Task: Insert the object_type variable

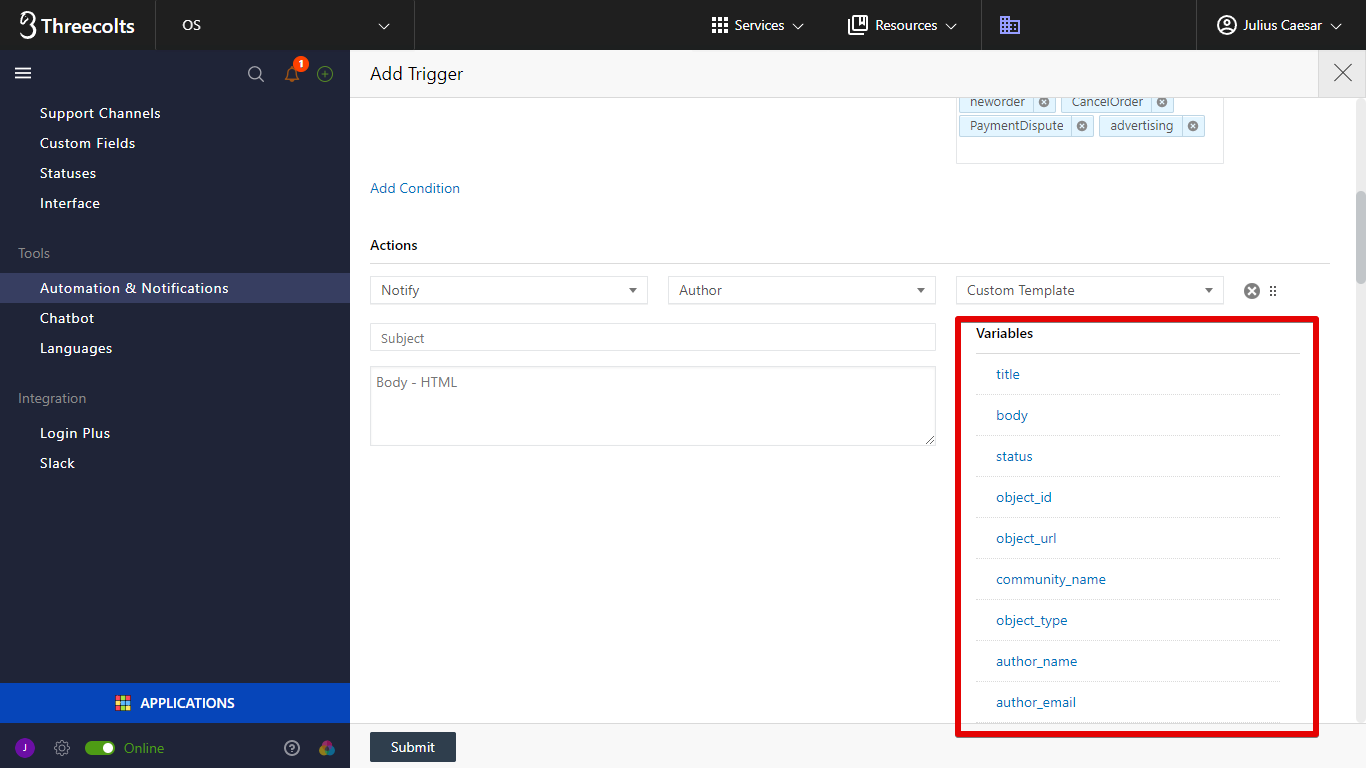Action: pyautogui.click(x=1032, y=620)
